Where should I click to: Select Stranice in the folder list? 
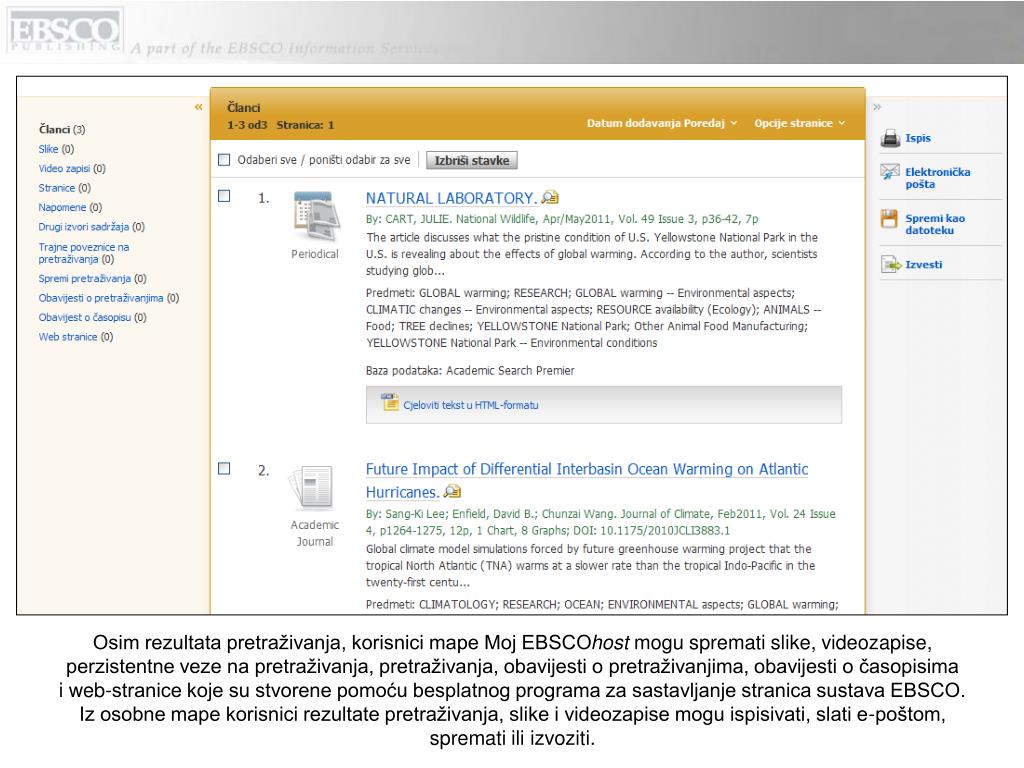point(65,188)
